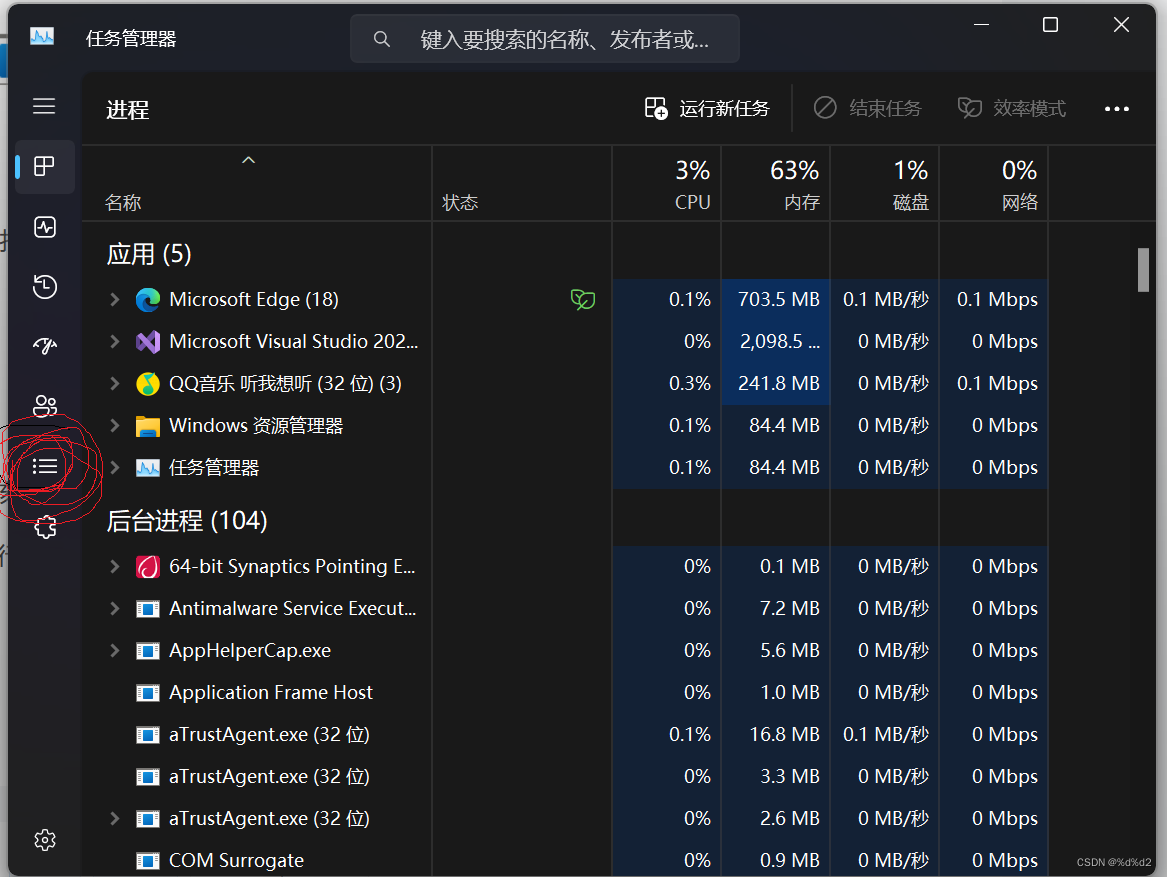Screen dimensions: 1167x877
Task: Click the Microsoft Edge 0.1 Mbps cell
Action: (x=994, y=299)
